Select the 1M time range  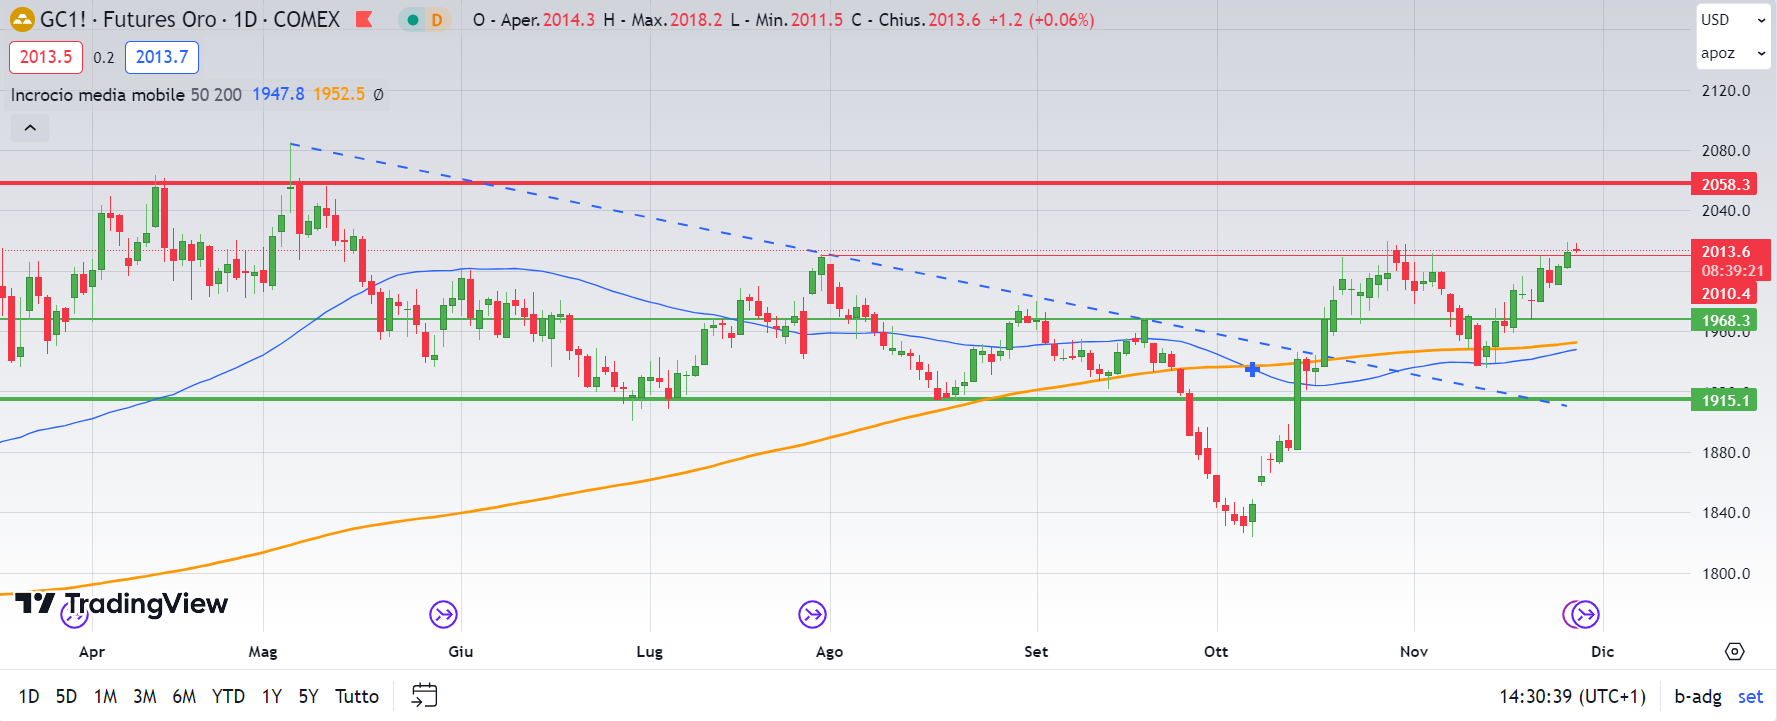[x=105, y=696]
